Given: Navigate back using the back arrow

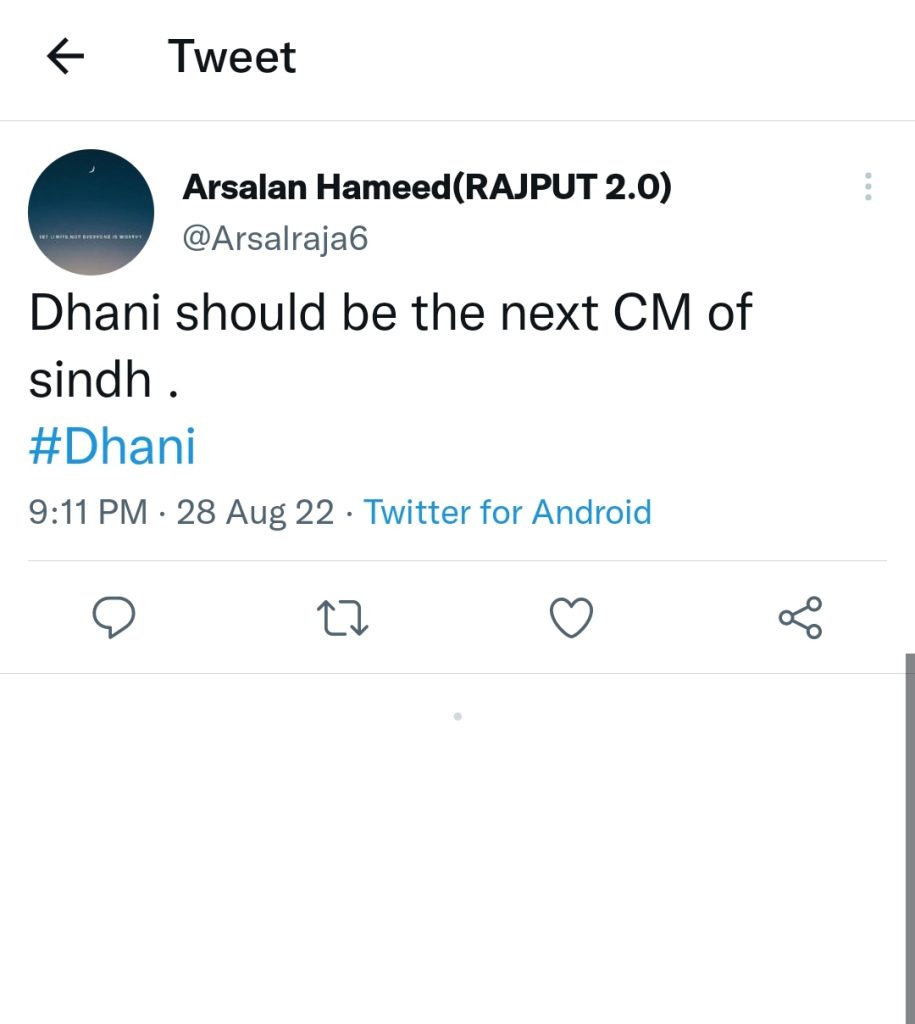Looking at the screenshot, I should (x=64, y=57).
